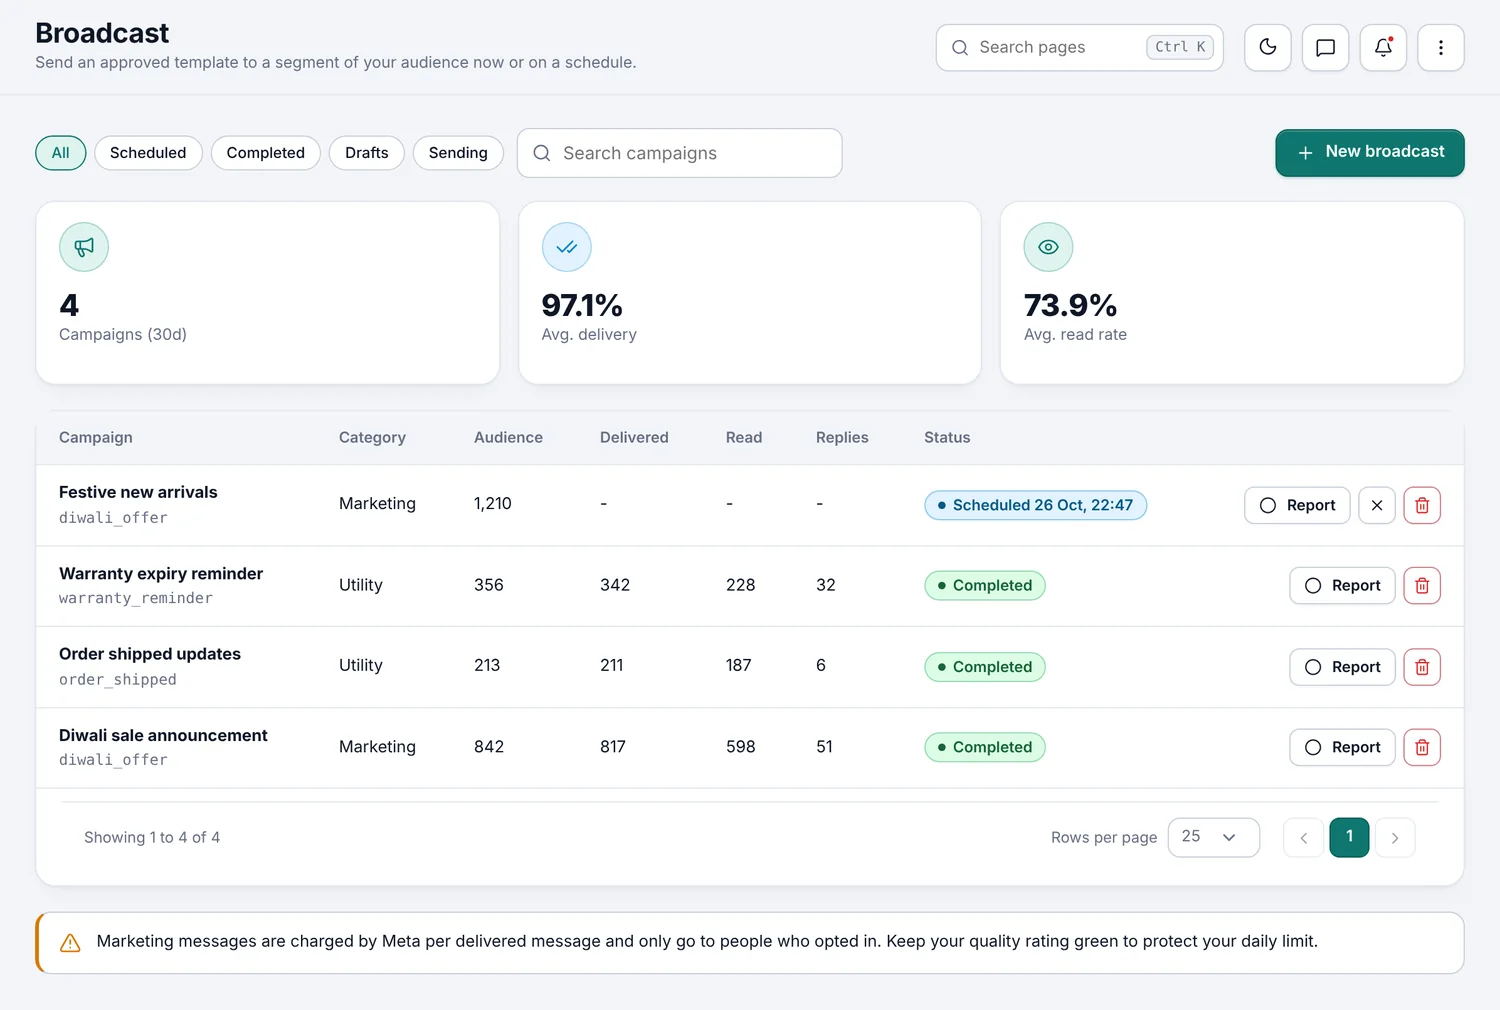Click the double-check delivery icon
1500x1010 pixels.
[x=566, y=247]
